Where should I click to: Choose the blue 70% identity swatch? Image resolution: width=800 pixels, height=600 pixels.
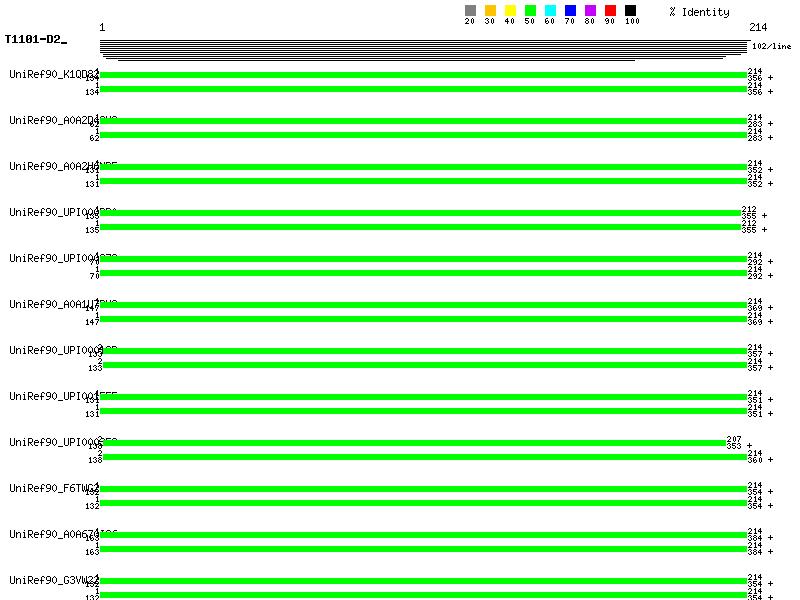coord(570,11)
